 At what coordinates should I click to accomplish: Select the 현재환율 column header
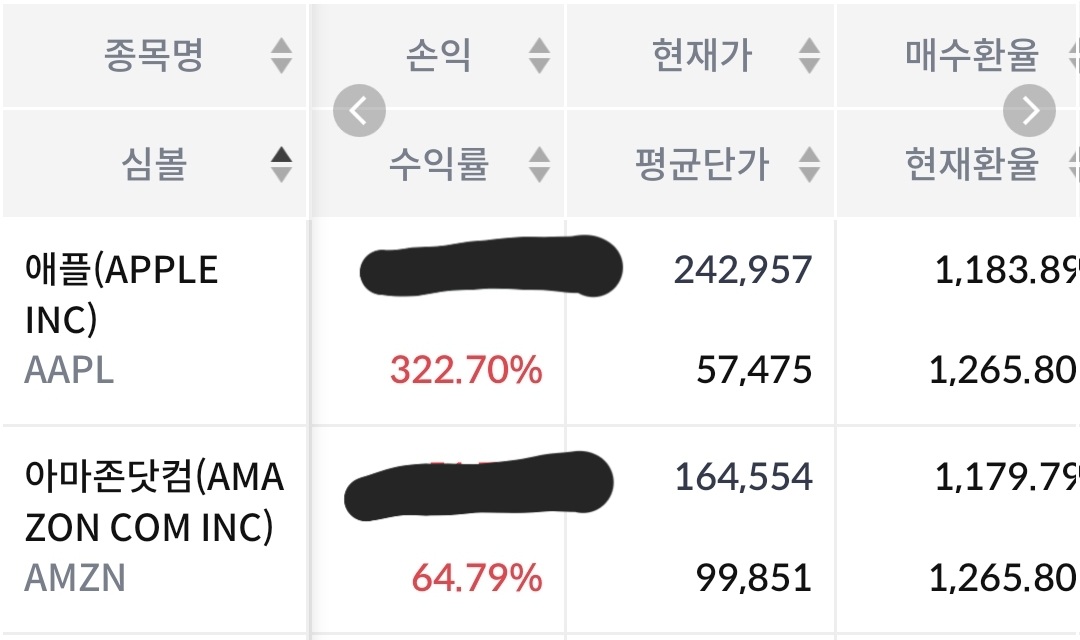tap(971, 164)
